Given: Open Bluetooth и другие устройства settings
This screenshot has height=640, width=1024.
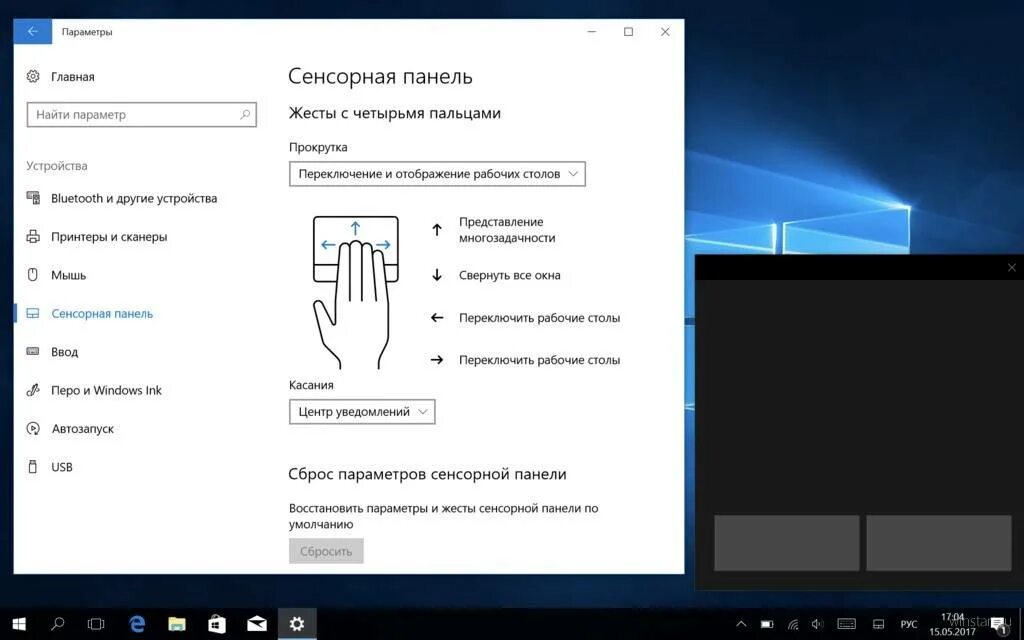Looking at the screenshot, I should pos(133,198).
